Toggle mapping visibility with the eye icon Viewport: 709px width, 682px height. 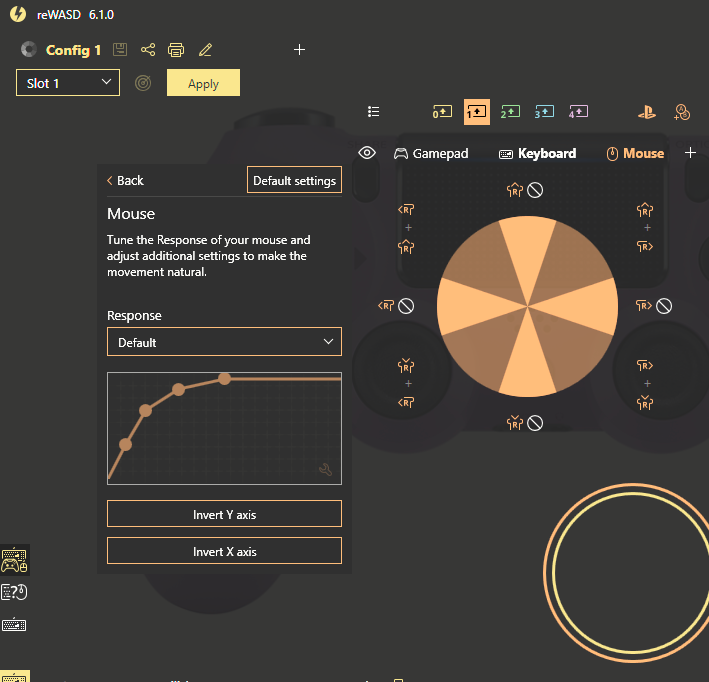click(x=367, y=153)
